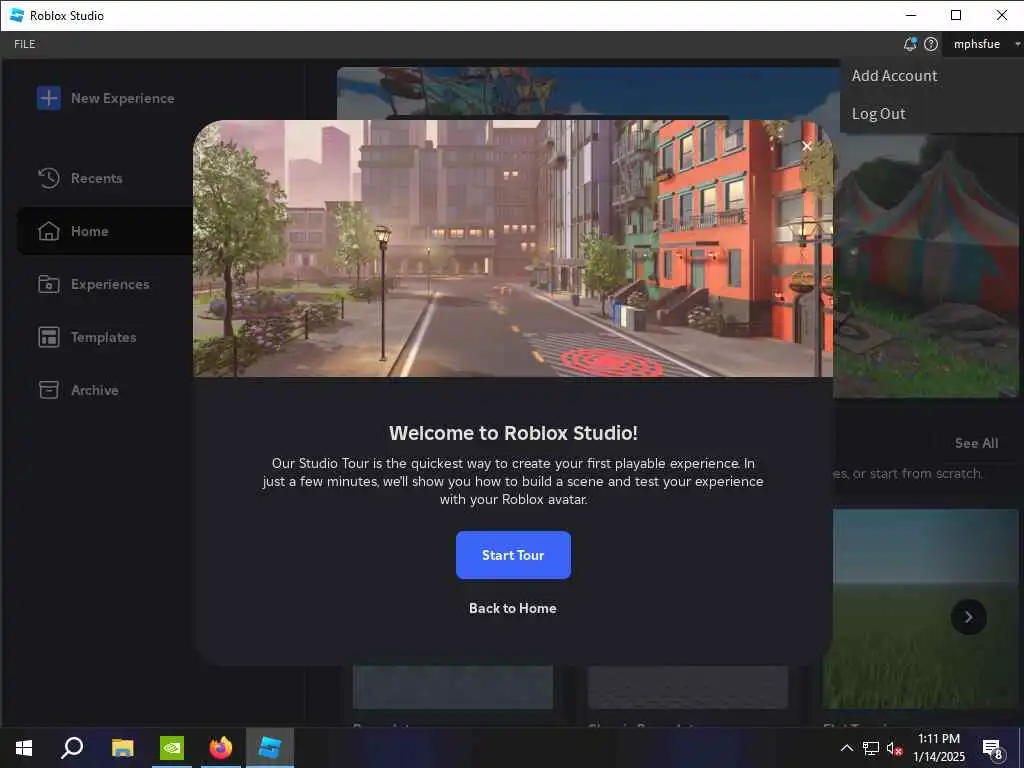The height and width of the screenshot is (768, 1024).
Task: Open the notifications bell icon
Action: [910, 44]
